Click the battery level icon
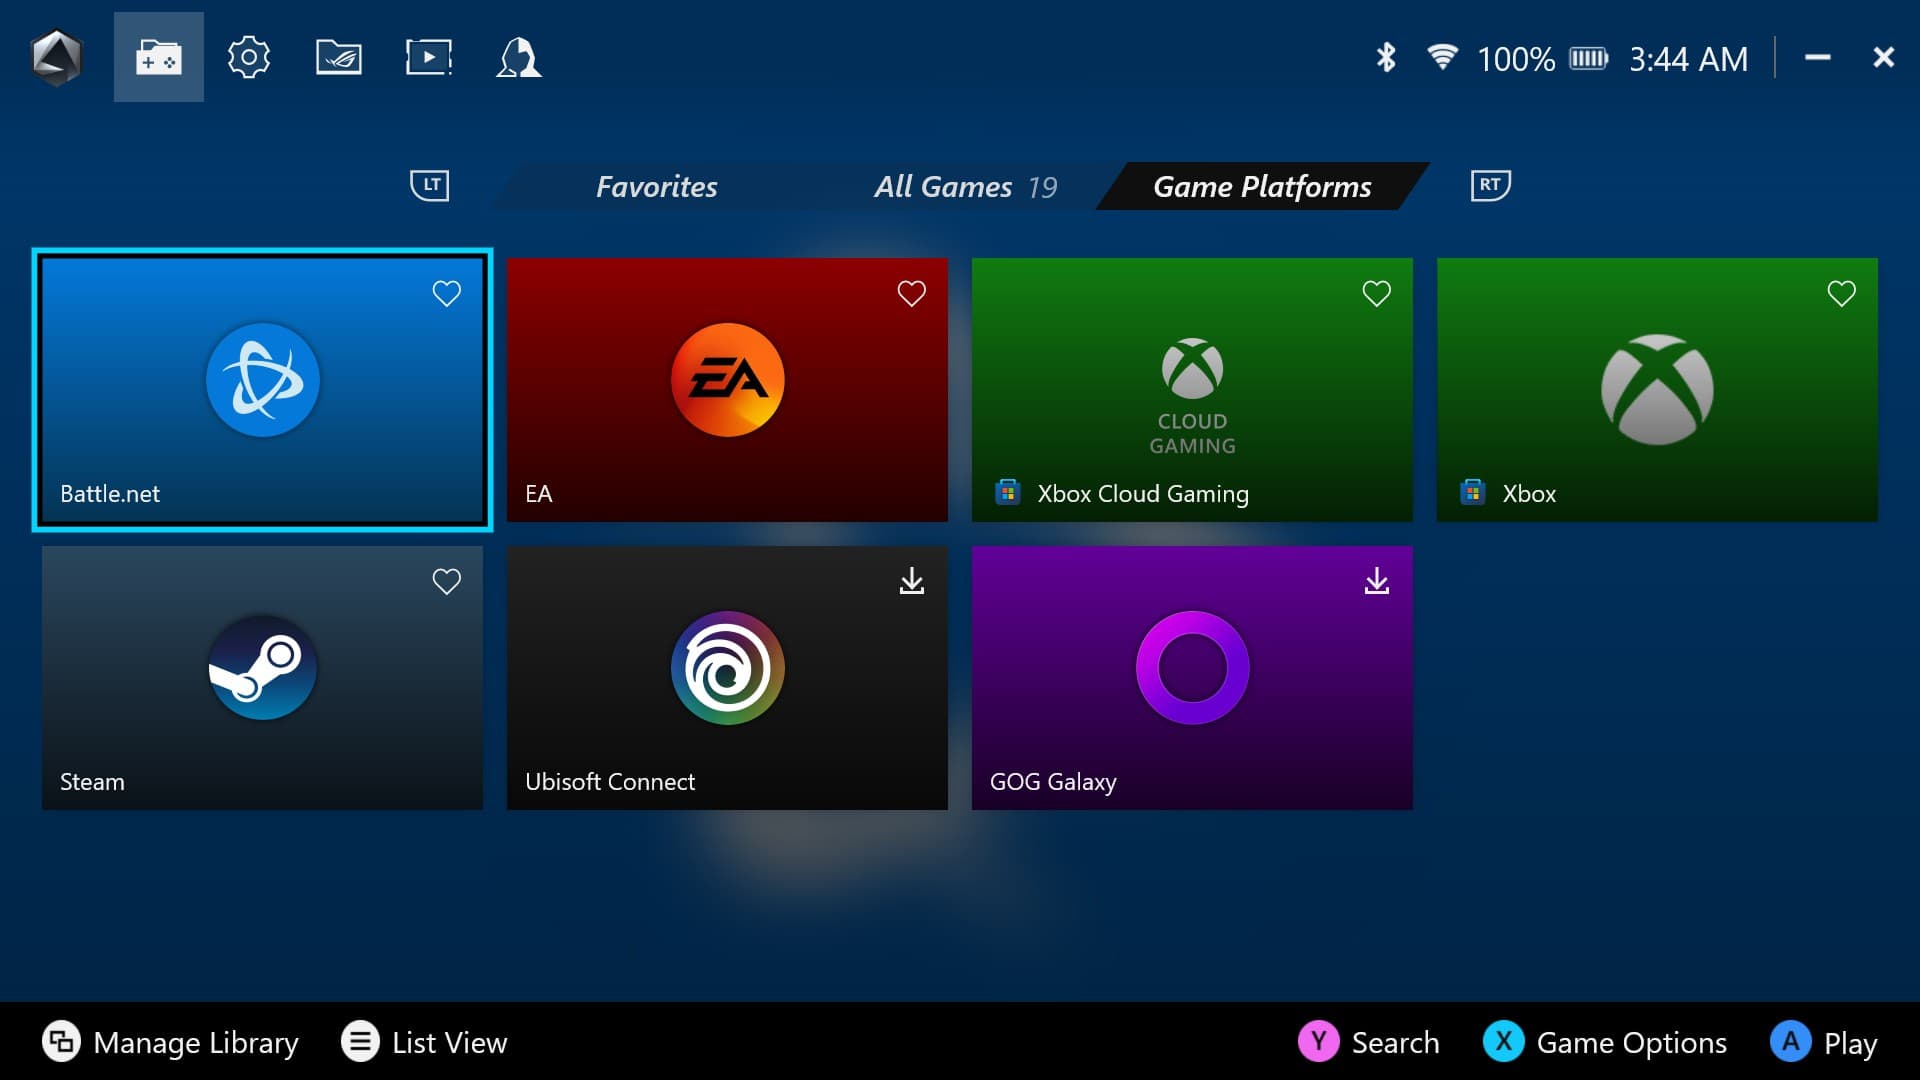Image resolution: width=1920 pixels, height=1080 pixels. pos(1588,59)
